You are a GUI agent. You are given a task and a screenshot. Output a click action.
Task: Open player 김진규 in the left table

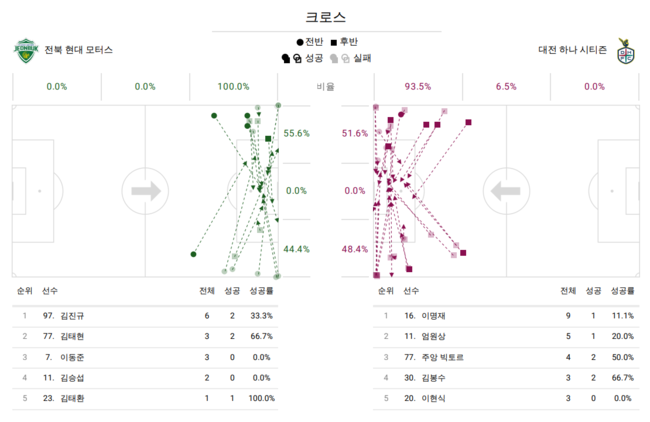tap(72, 315)
